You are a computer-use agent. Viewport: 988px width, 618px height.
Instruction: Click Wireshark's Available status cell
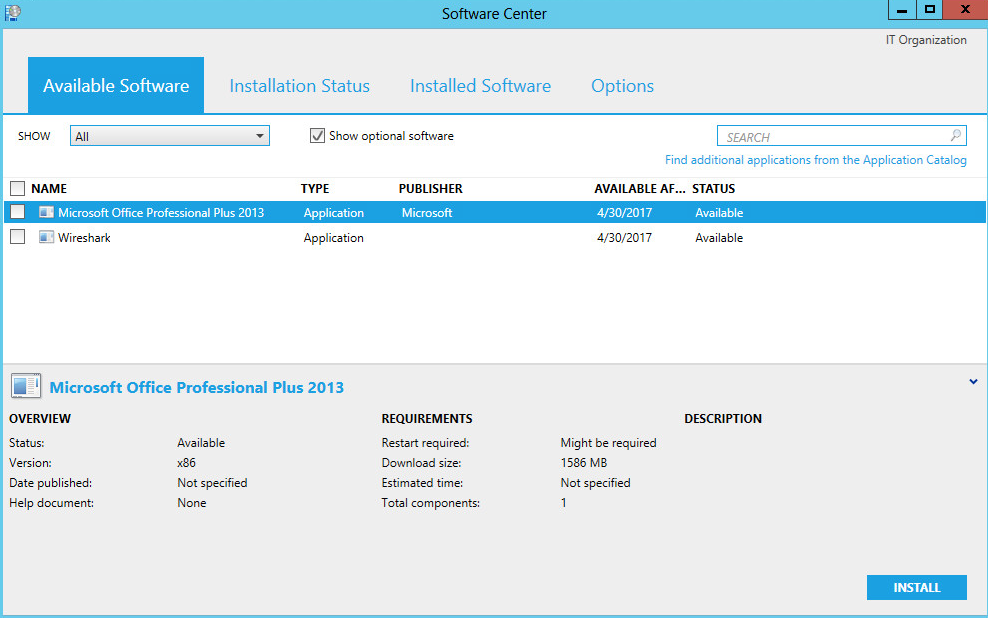(x=719, y=237)
